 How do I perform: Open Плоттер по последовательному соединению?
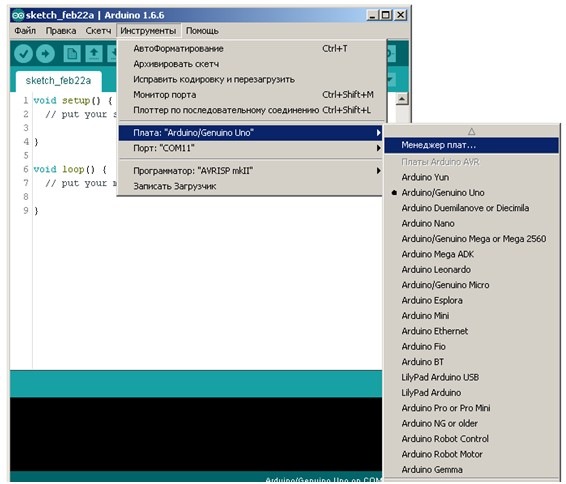tap(251, 110)
